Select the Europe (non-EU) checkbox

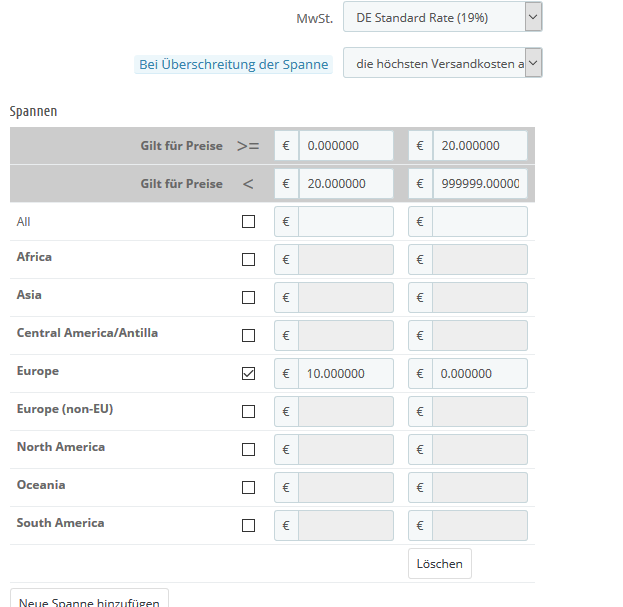[x=249, y=412]
